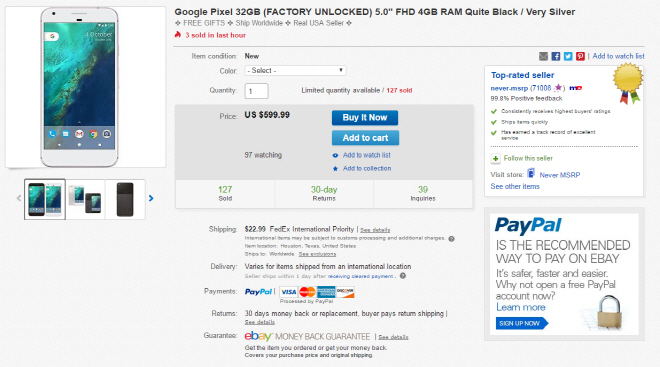Click the delivery info question mark icon
The image size is (660, 367).
(x=403, y=276)
